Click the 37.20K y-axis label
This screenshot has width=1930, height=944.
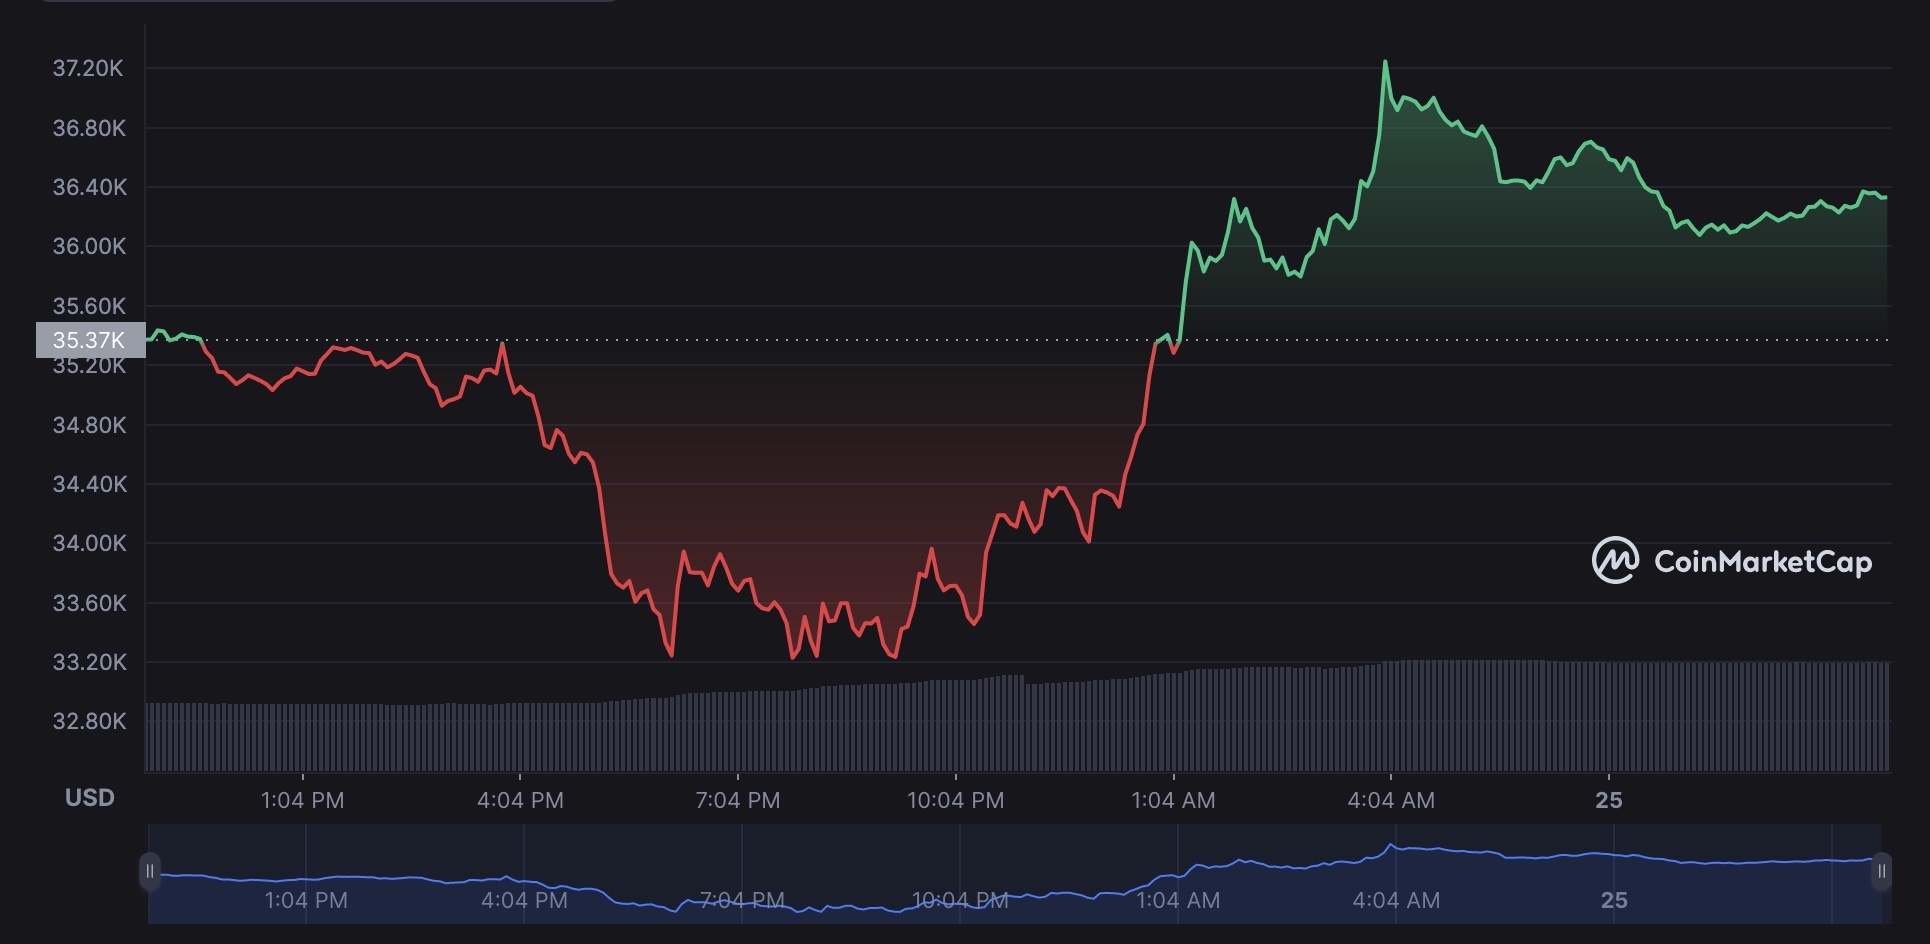point(88,68)
